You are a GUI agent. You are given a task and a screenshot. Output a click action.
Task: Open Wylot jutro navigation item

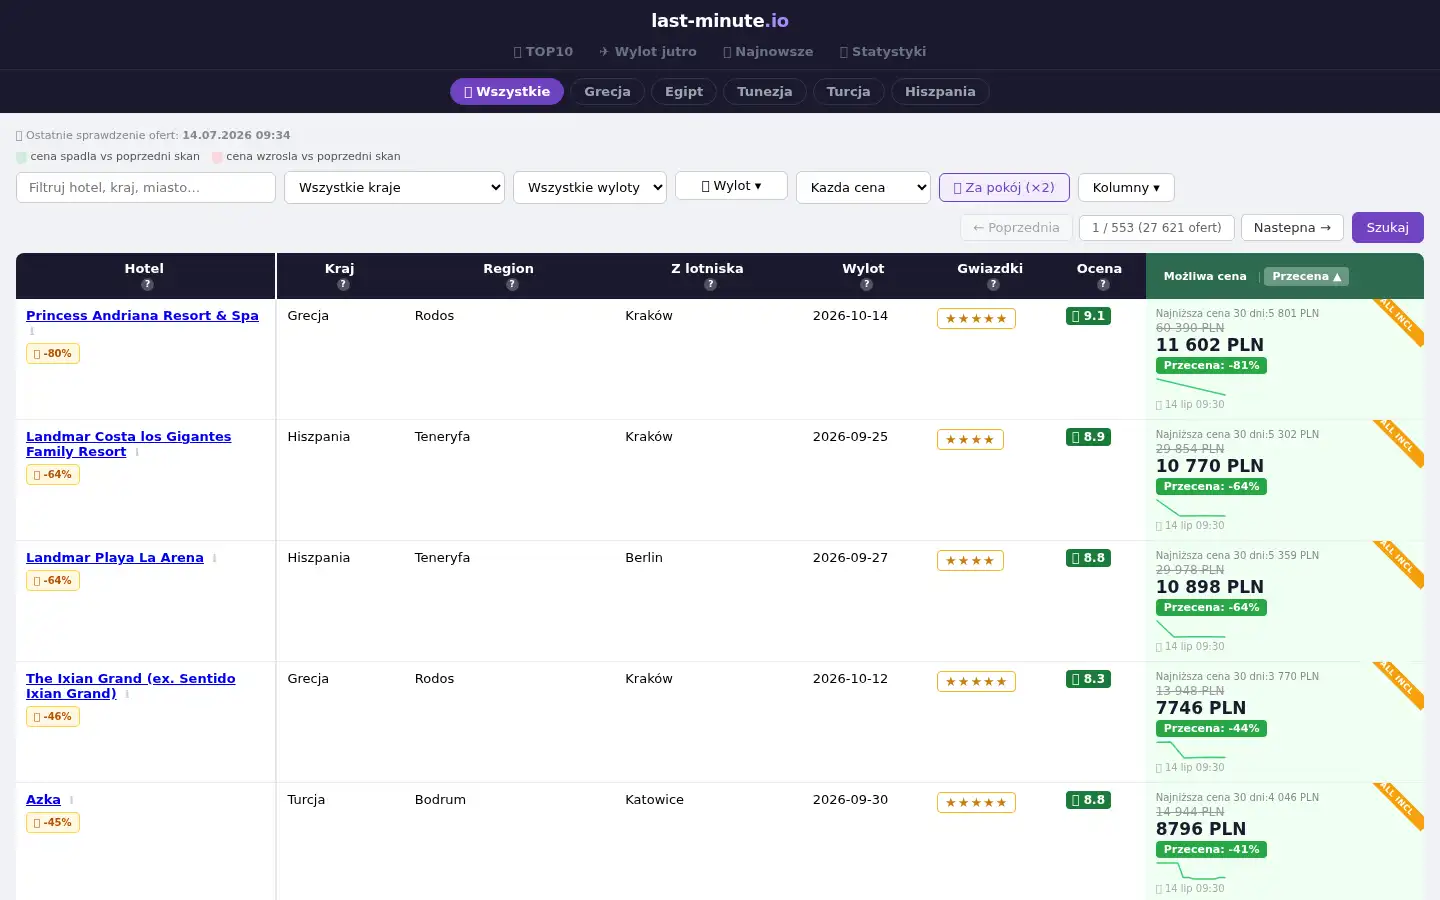point(648,52)
